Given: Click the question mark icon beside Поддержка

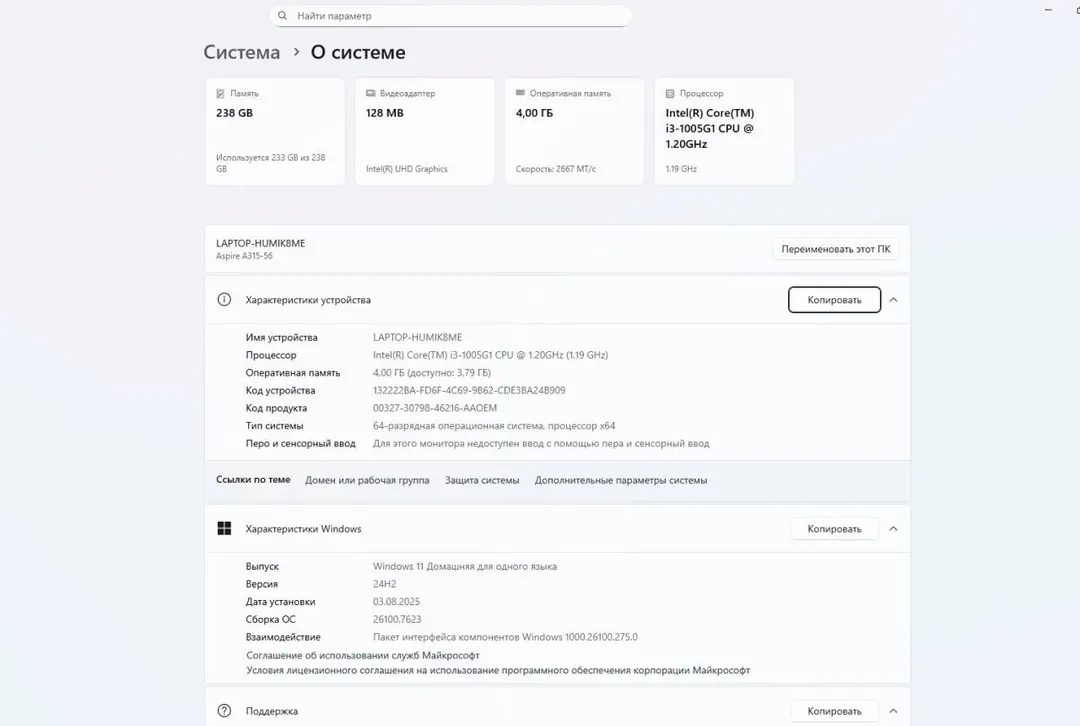Looking at the screenshot, I should 224,711.
